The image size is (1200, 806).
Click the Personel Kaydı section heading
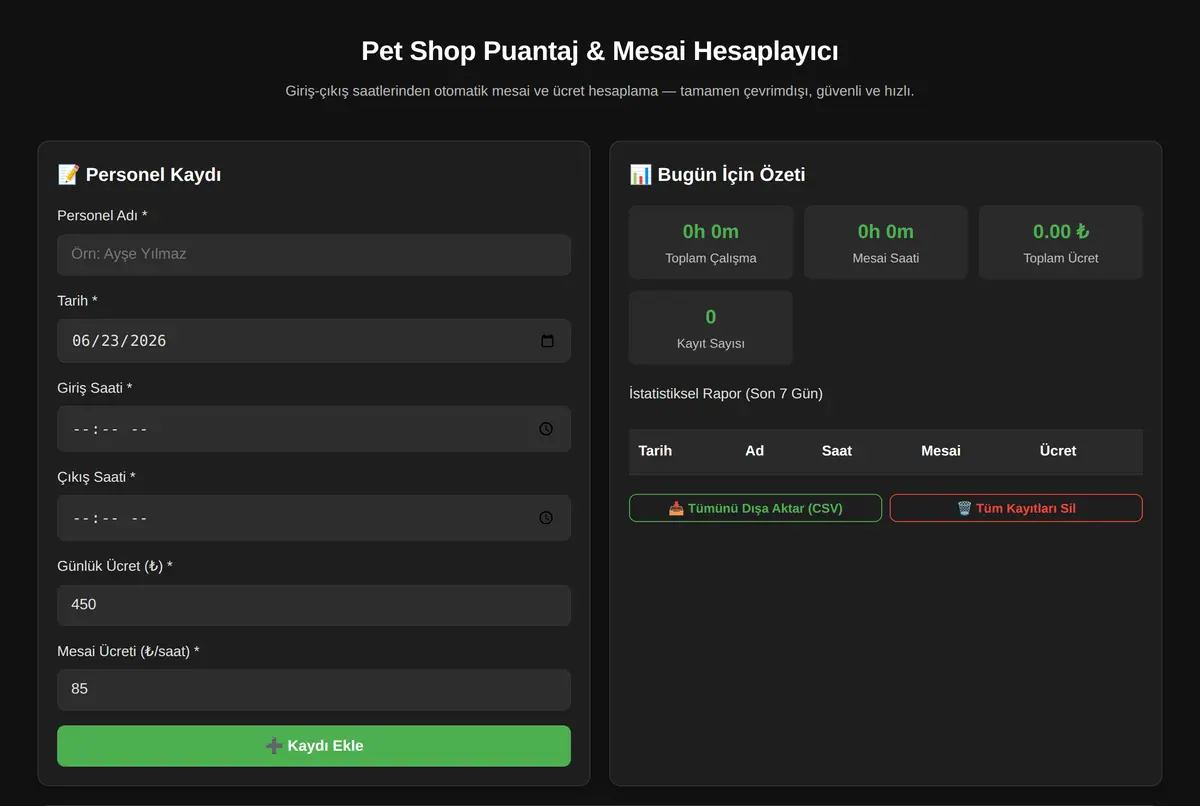[139, 175]
